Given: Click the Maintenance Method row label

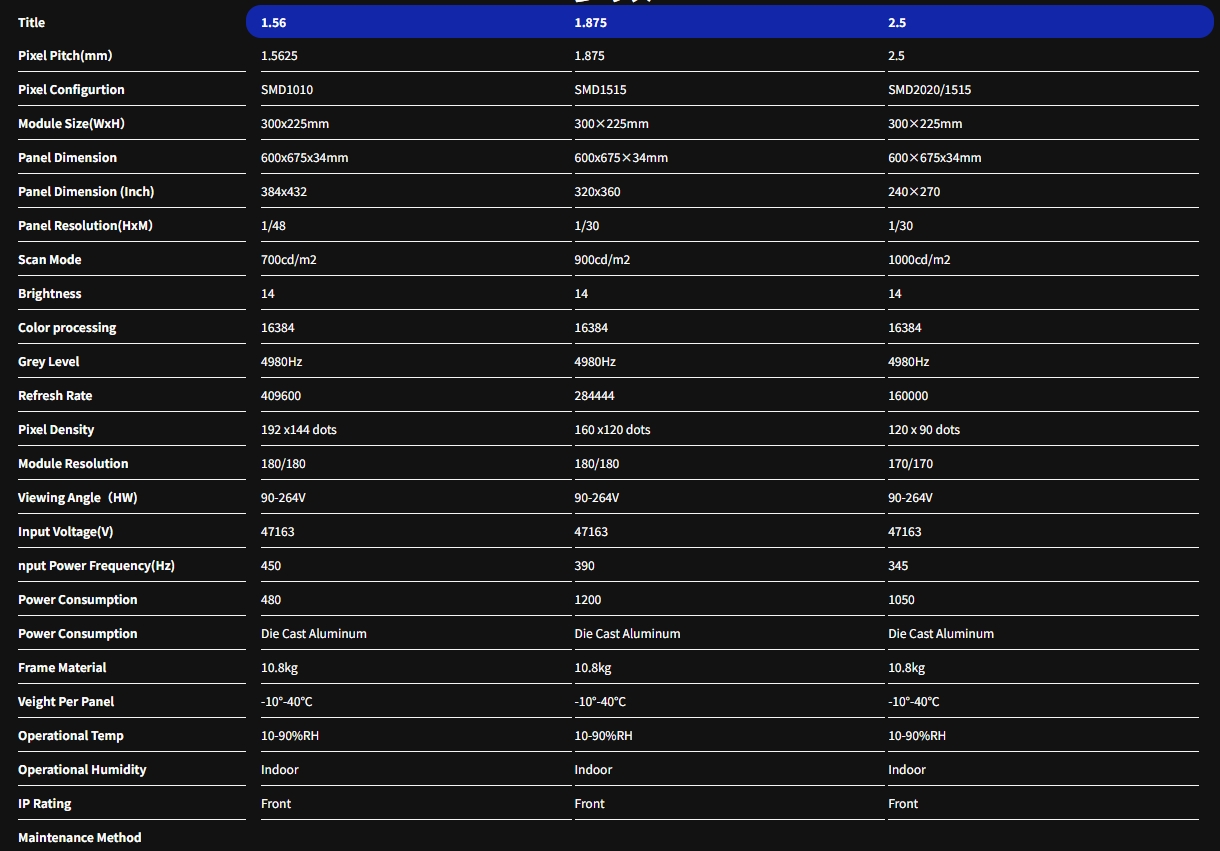Looking at the screenshot, I should 80,838.
